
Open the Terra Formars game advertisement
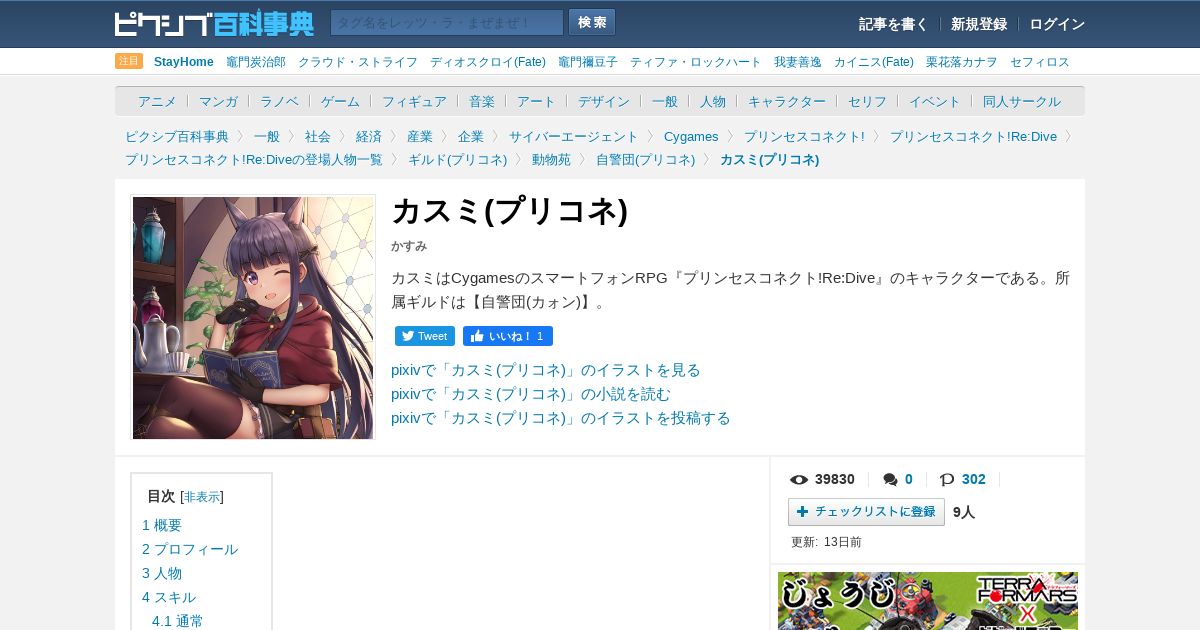(x=928, y=601)
